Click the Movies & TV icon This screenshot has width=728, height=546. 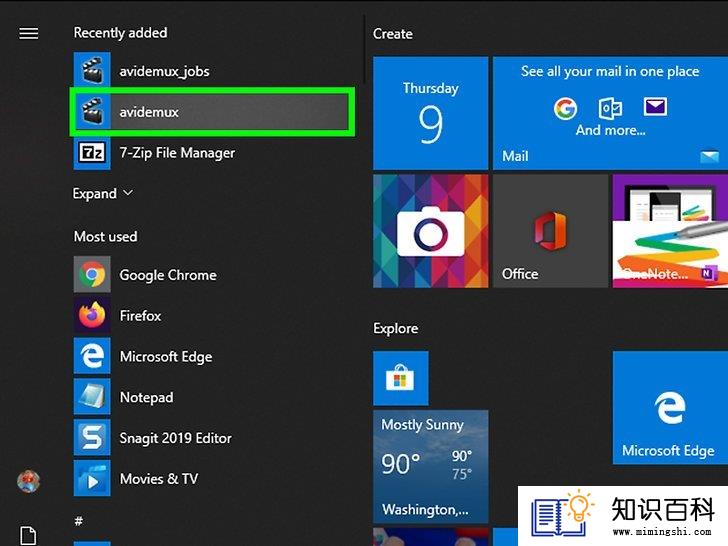pos(92,479)
